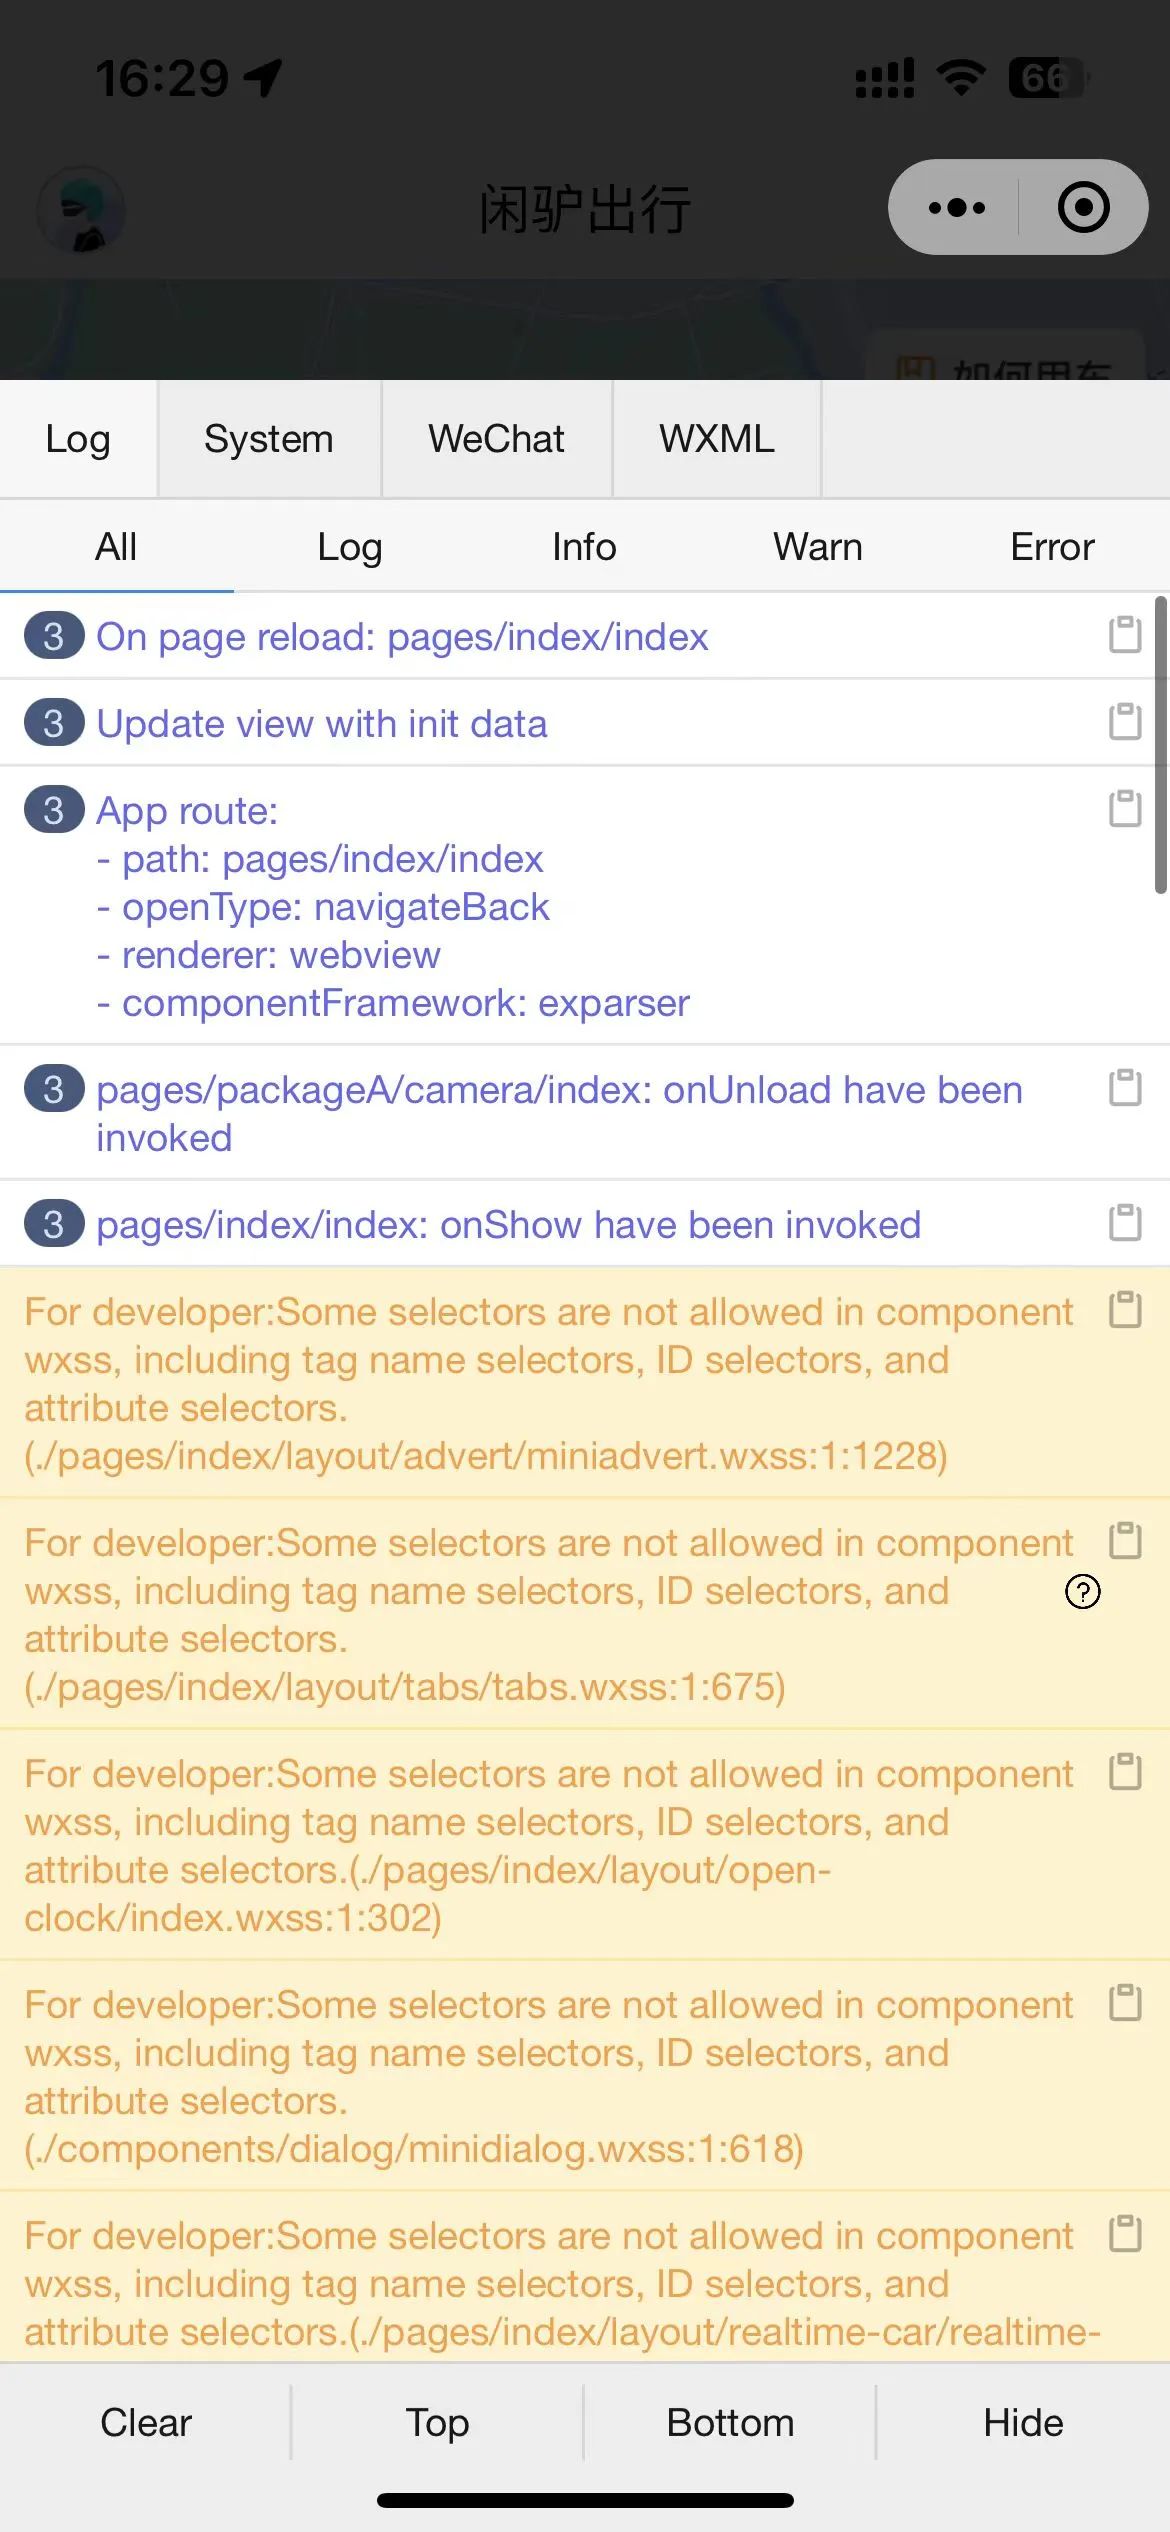Filter logs by Warn level
Viewport: 1170px width, 2532px height.
click(x=817, y=547)
